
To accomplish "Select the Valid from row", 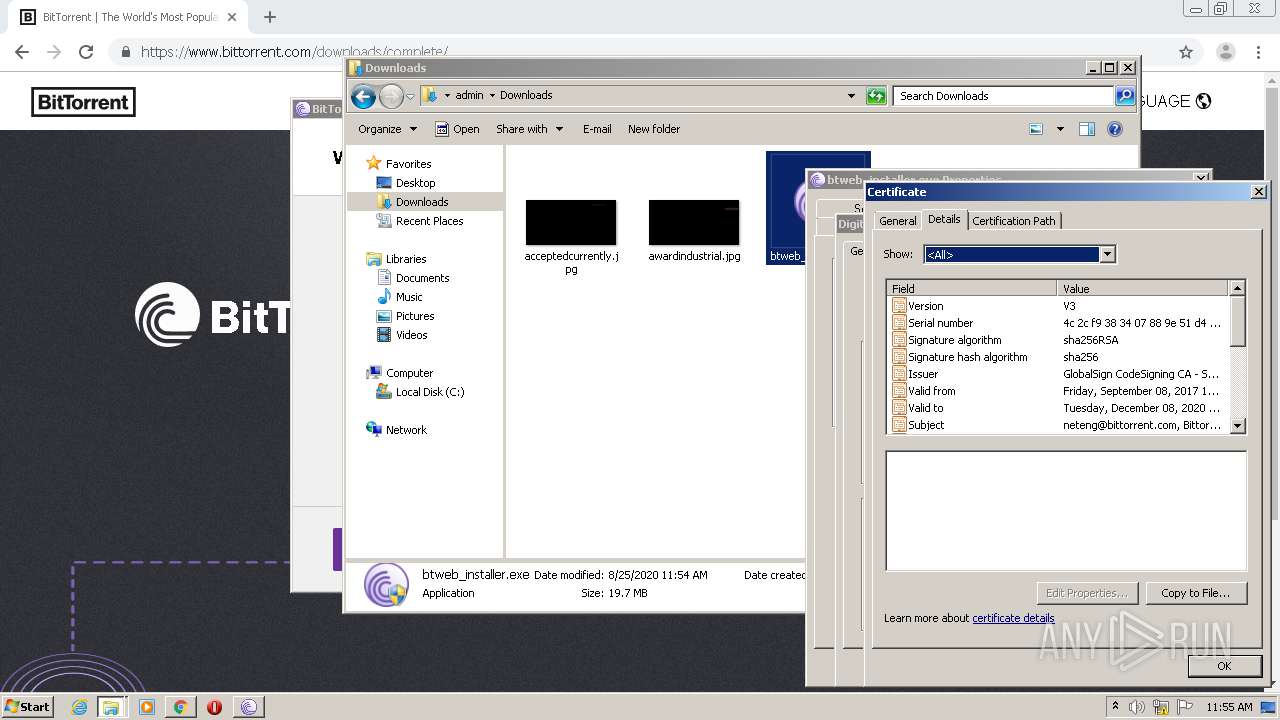I will pos(1058,391).
